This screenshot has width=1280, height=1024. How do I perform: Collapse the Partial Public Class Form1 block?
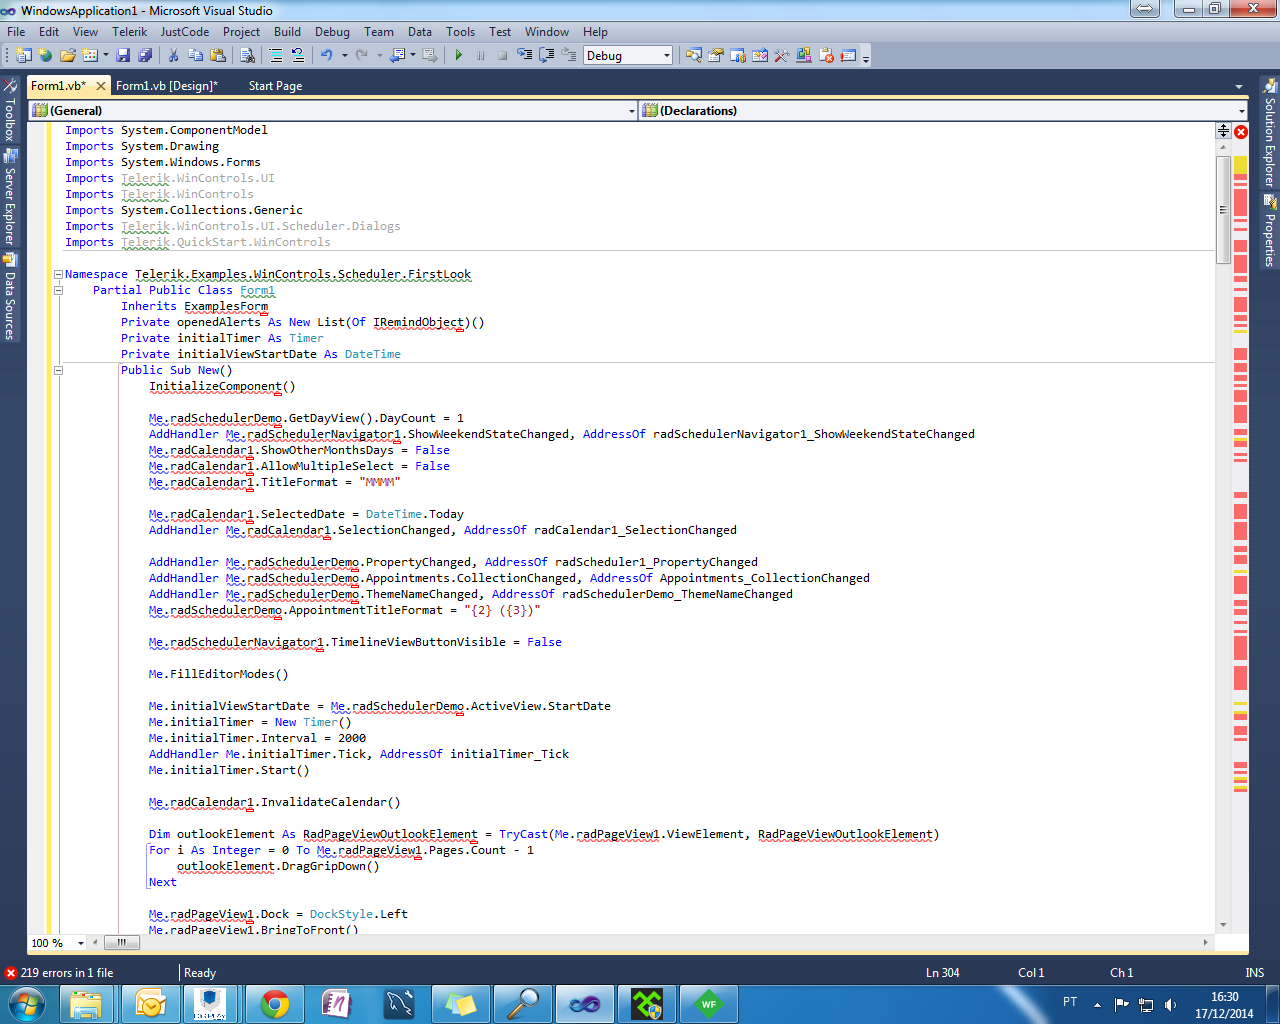(58, 290)
